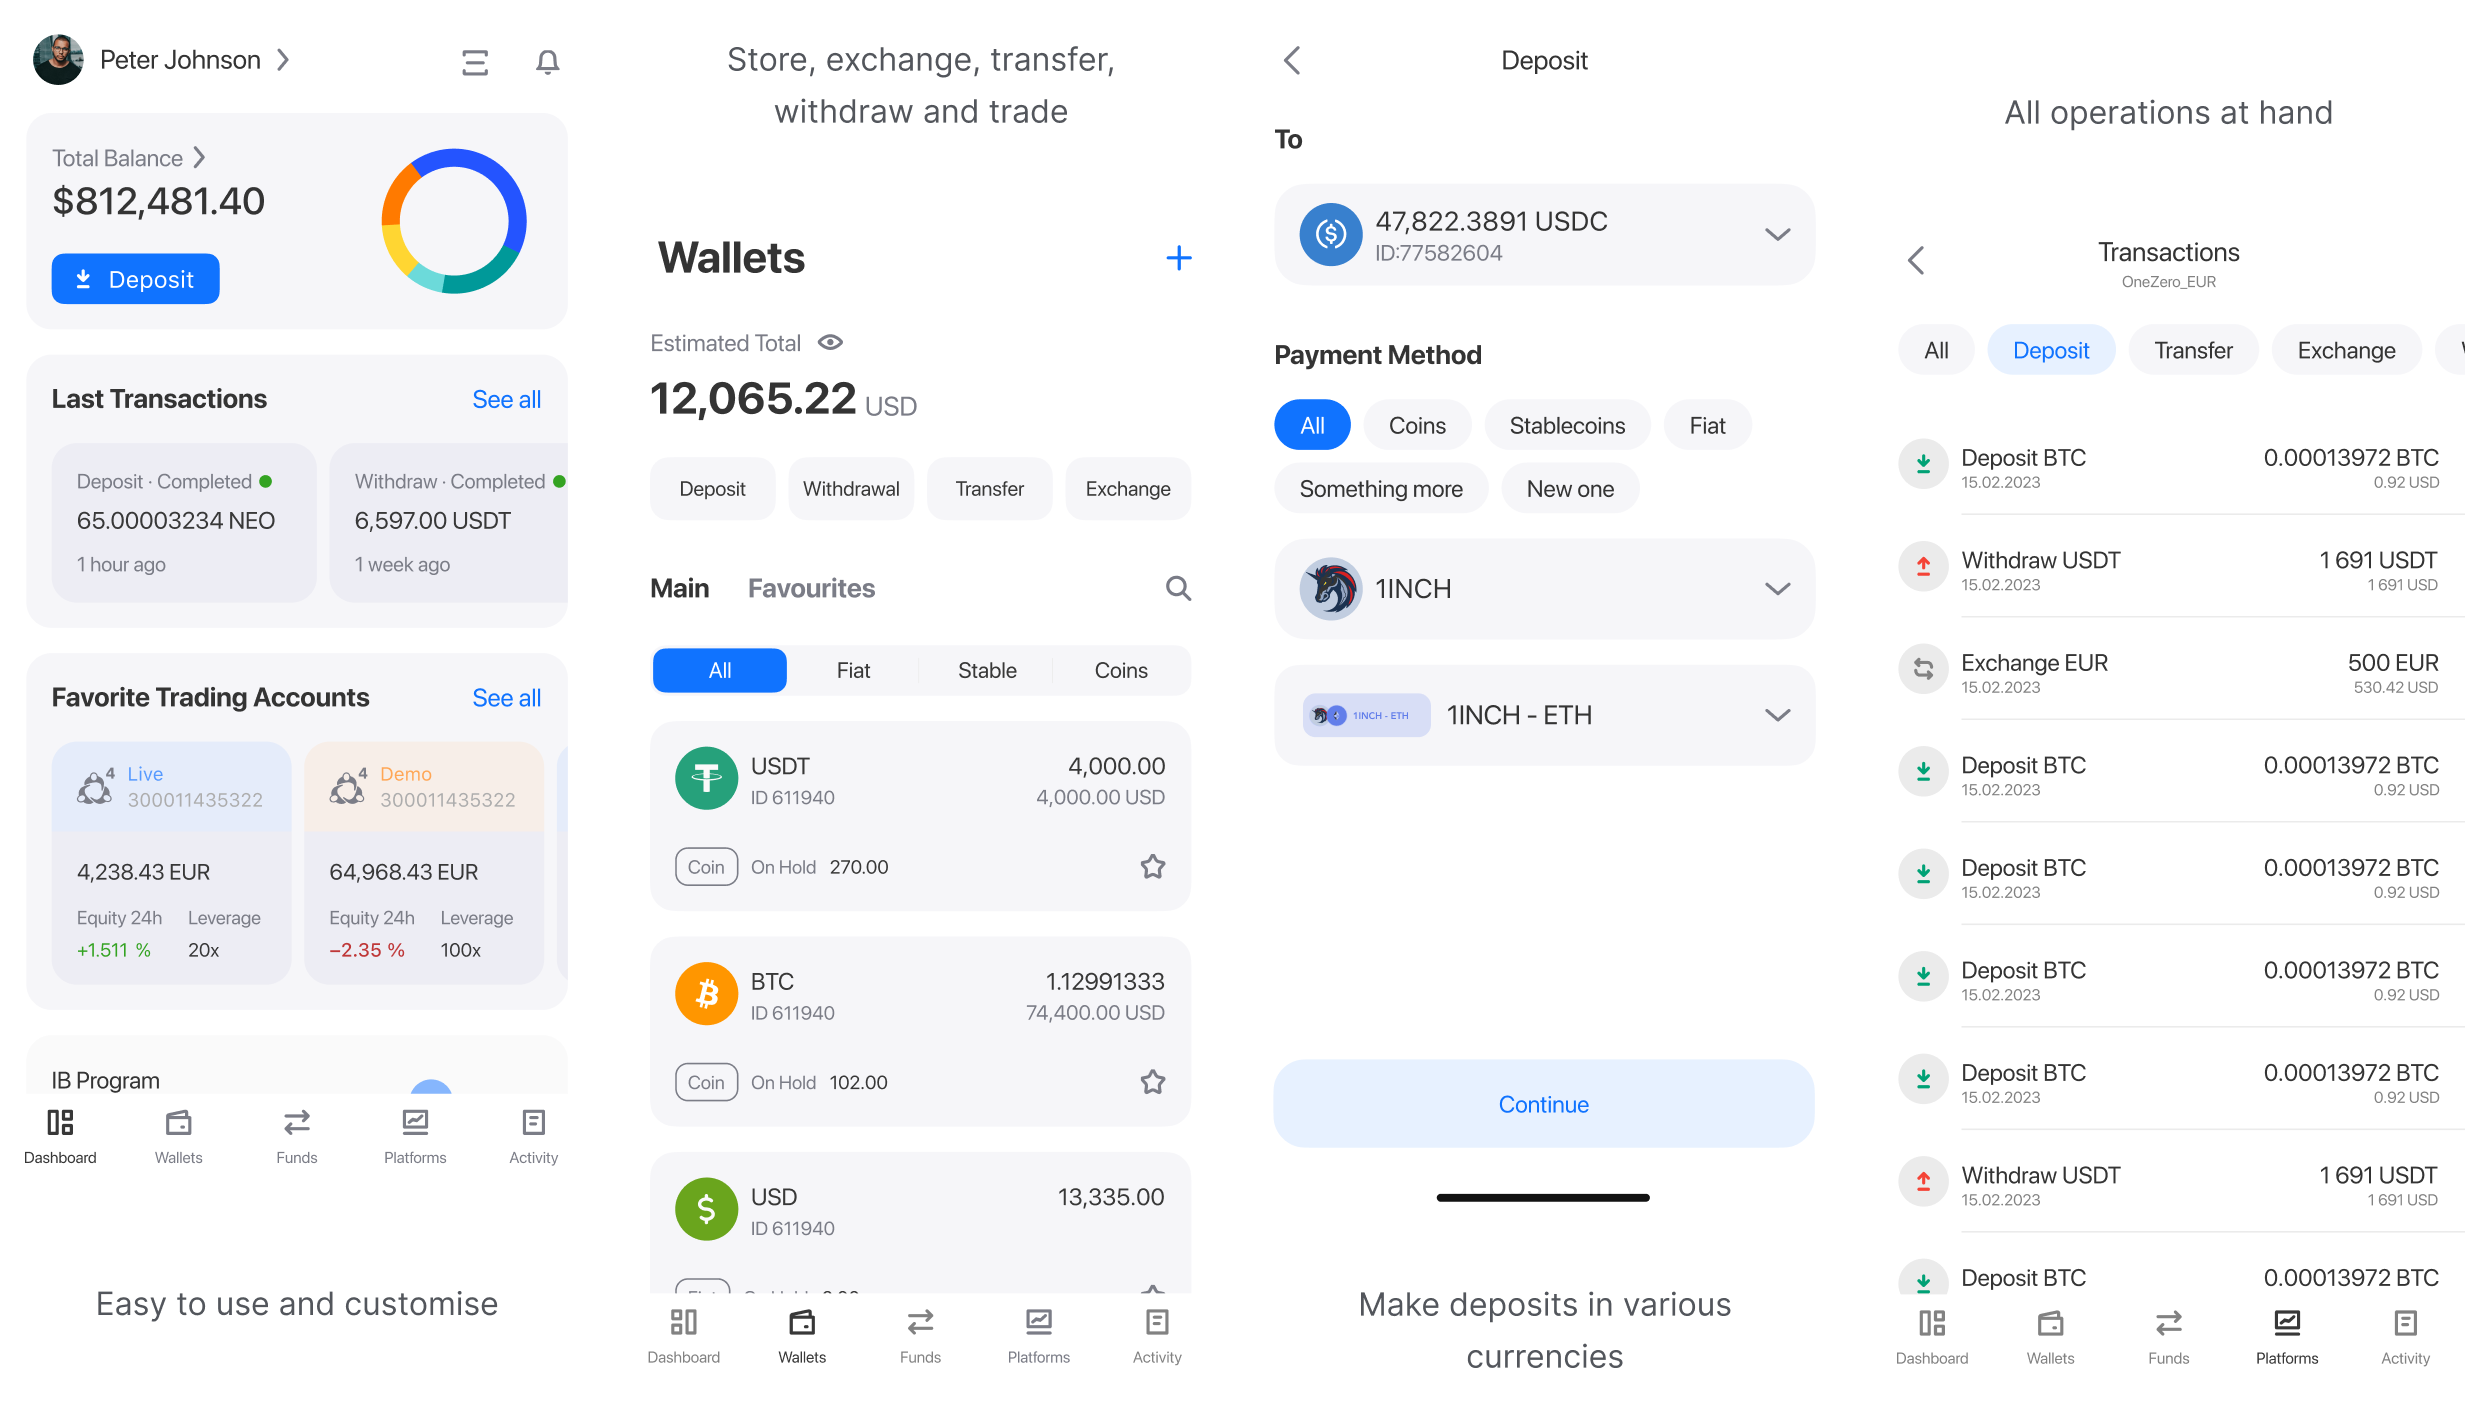Click the hamburger menu icon
2465x1414 pixels.
[x=472, y=61]
